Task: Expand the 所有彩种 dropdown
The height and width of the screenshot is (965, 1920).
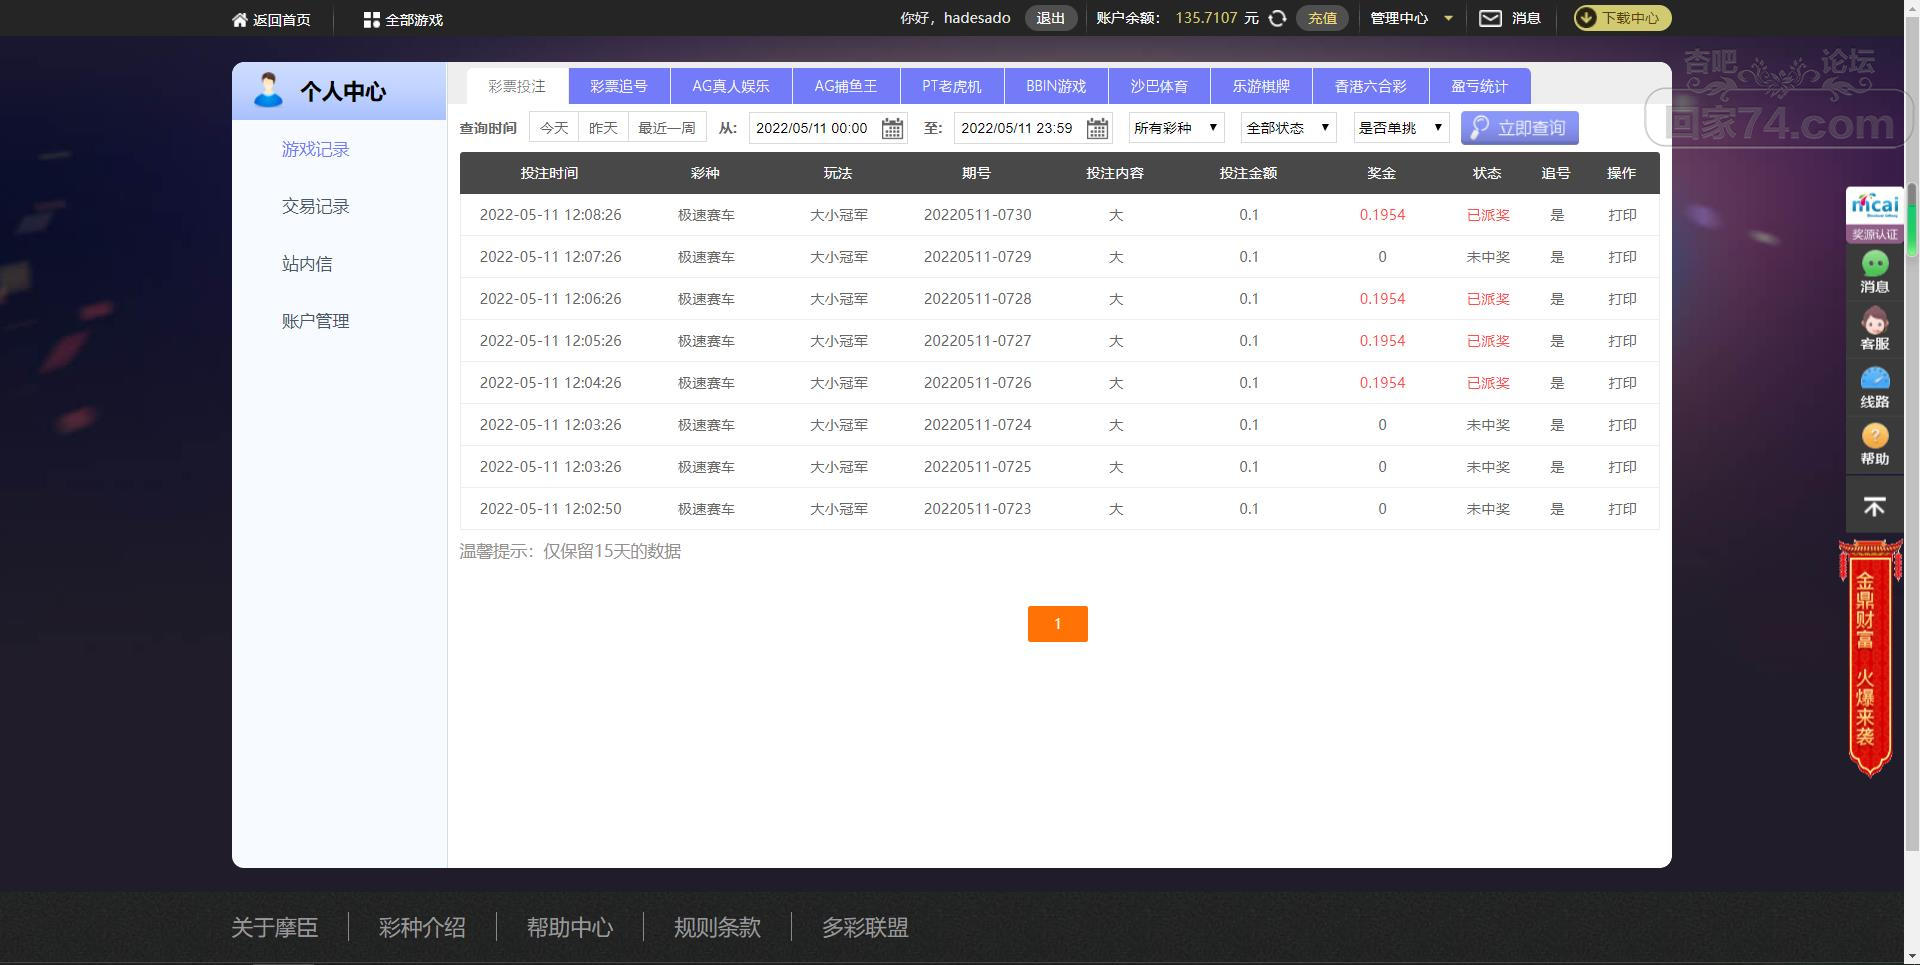Action: point(1176,128)
